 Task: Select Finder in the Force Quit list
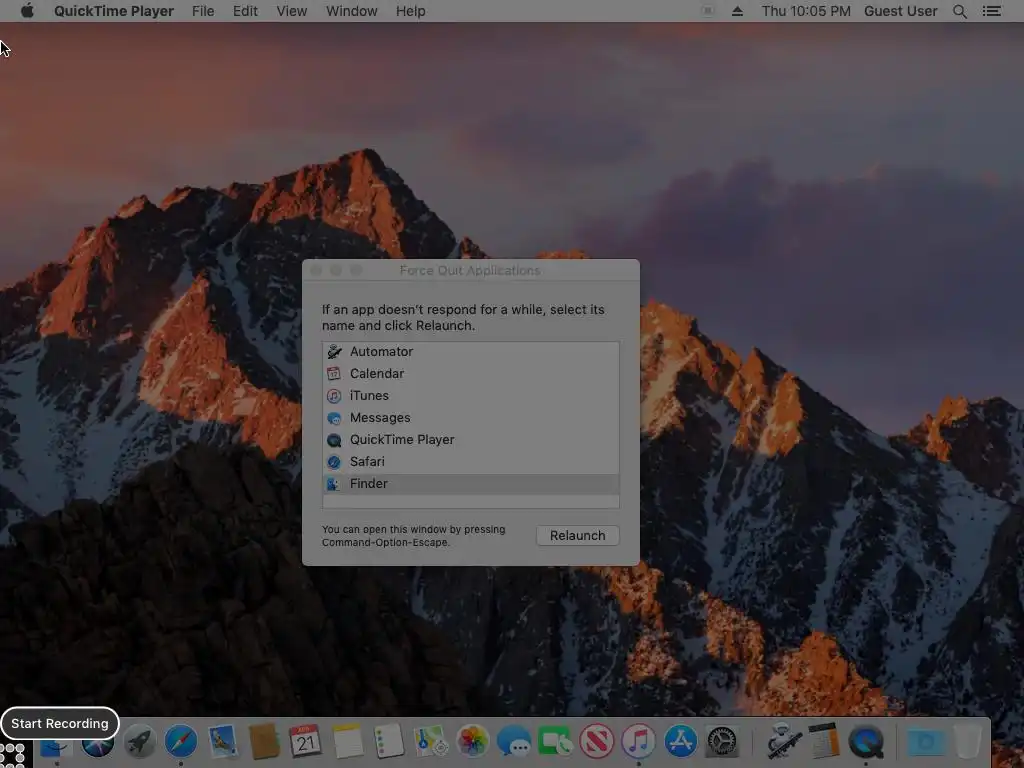tap(470, 484)
